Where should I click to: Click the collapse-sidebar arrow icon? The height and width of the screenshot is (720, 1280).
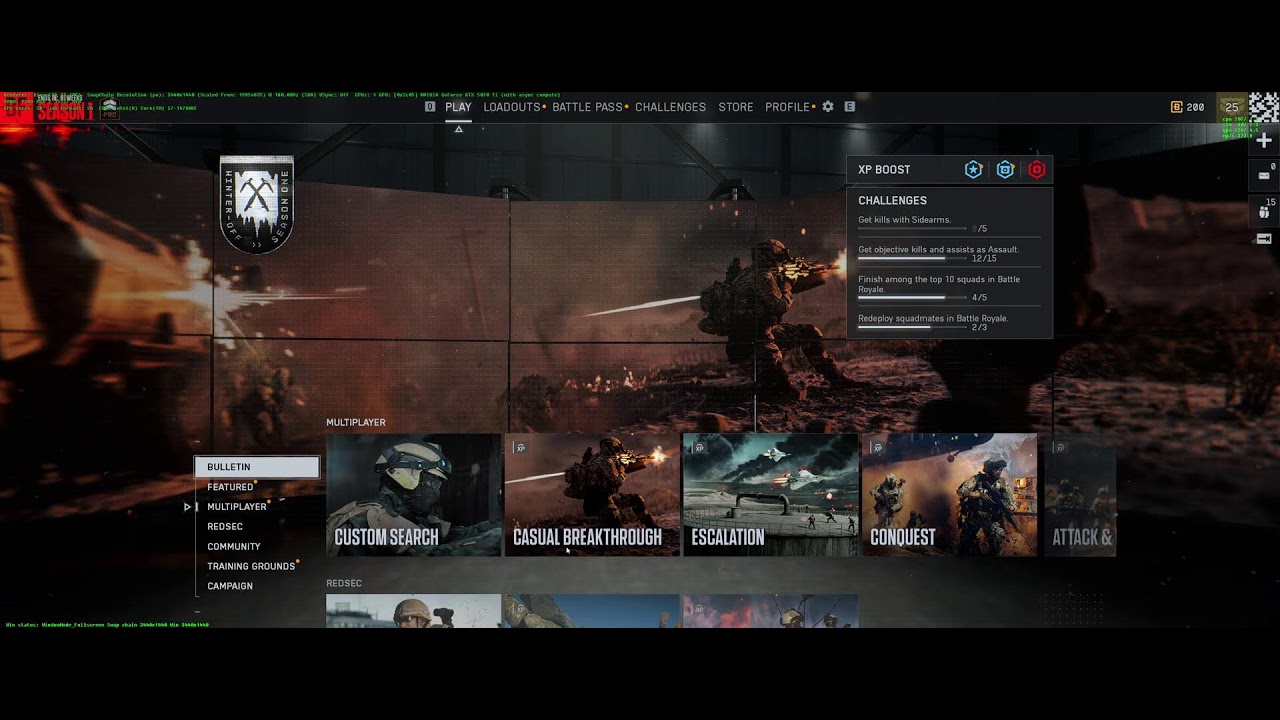[1264, 239]
